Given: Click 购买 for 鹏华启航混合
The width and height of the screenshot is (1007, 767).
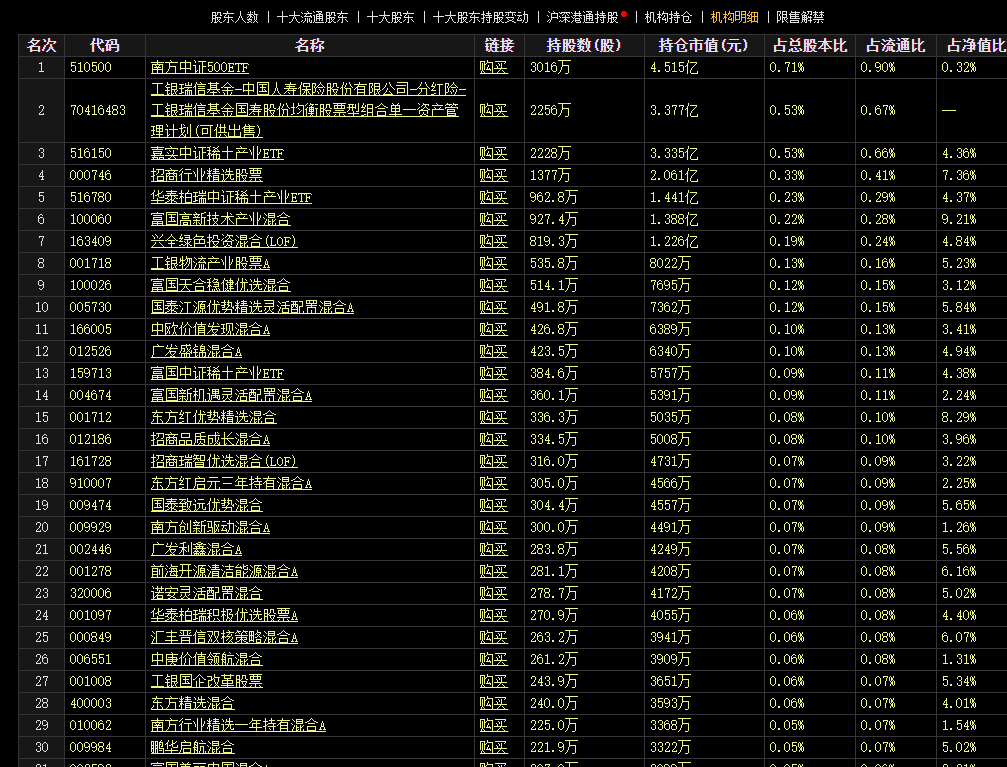Looking at the screenshot, I should coord(494,747).
